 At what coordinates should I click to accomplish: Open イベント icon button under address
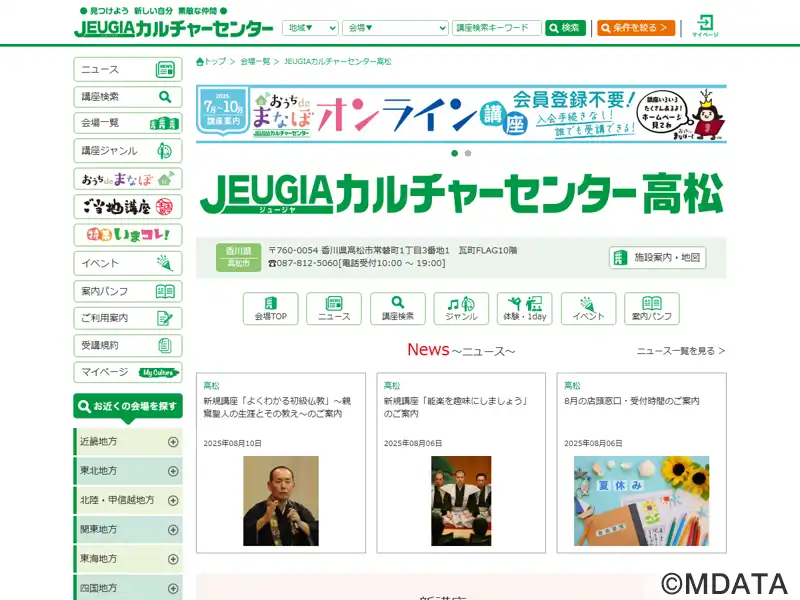pyautogui.click(x=588, y=308)
